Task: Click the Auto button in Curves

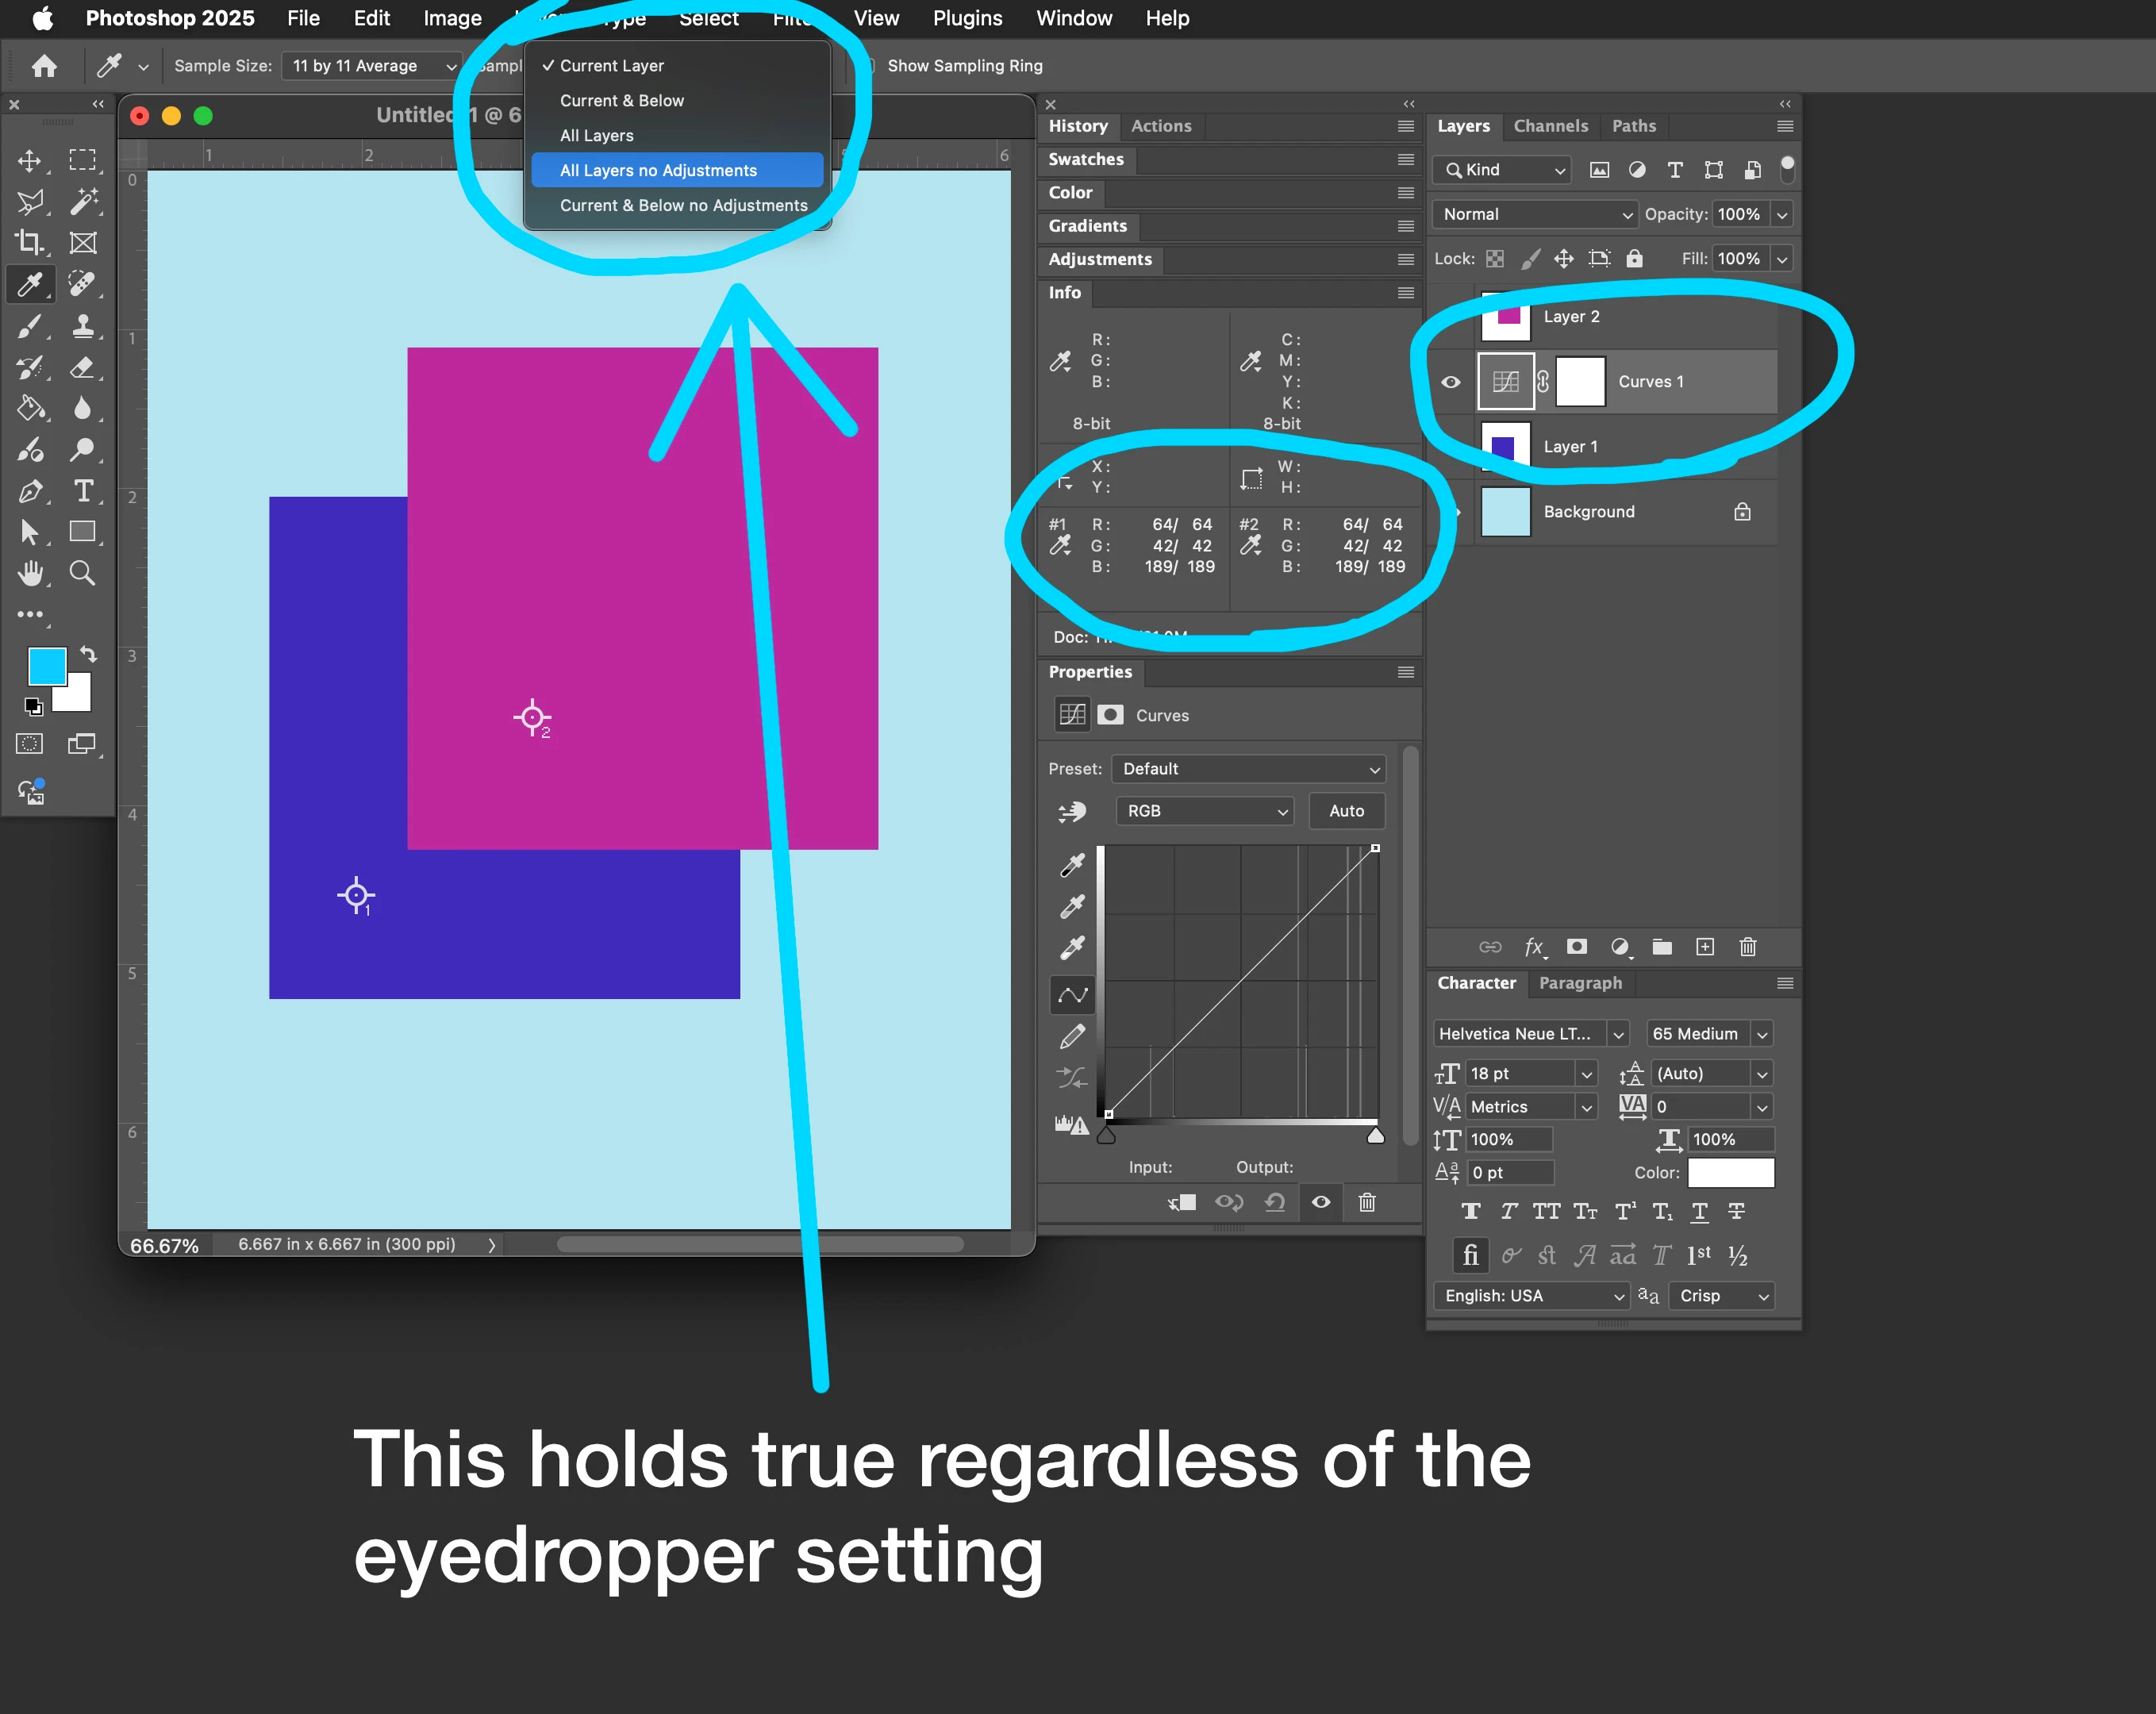Action: [x=1346, y=811]
